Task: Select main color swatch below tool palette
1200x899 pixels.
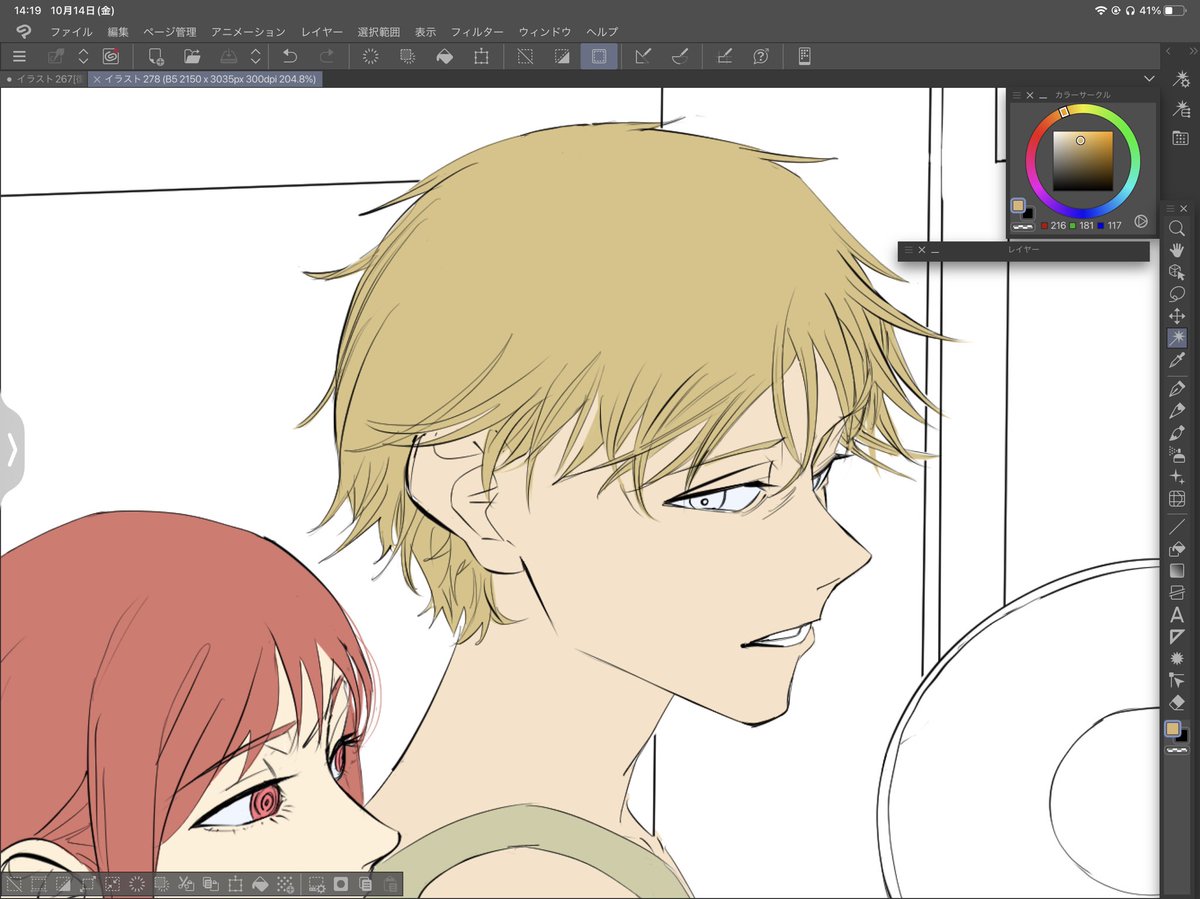Action: tap(1173, 730)
